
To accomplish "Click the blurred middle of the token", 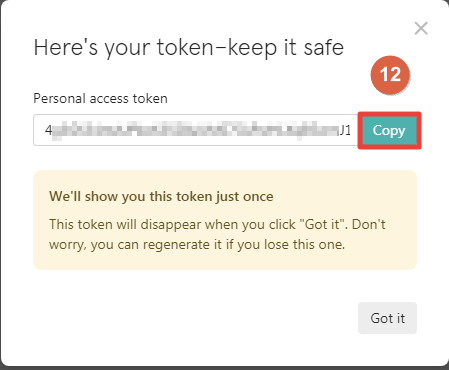I will tap(196, 130).
